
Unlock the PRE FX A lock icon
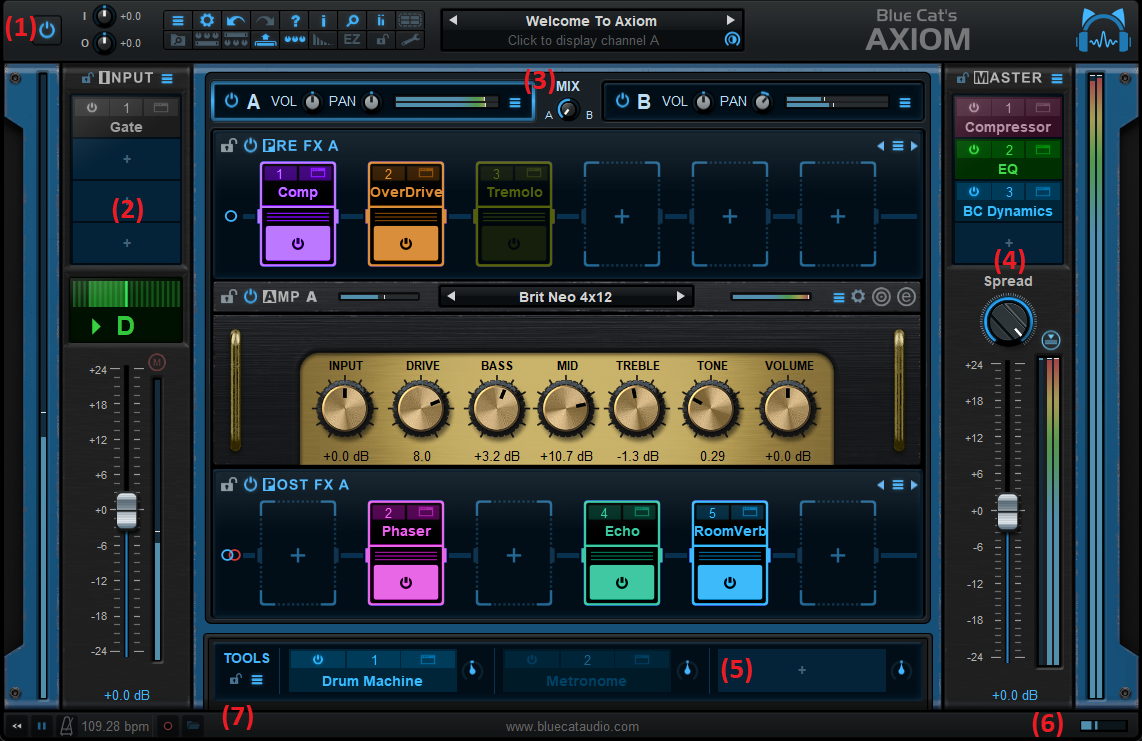coord(229,146)
